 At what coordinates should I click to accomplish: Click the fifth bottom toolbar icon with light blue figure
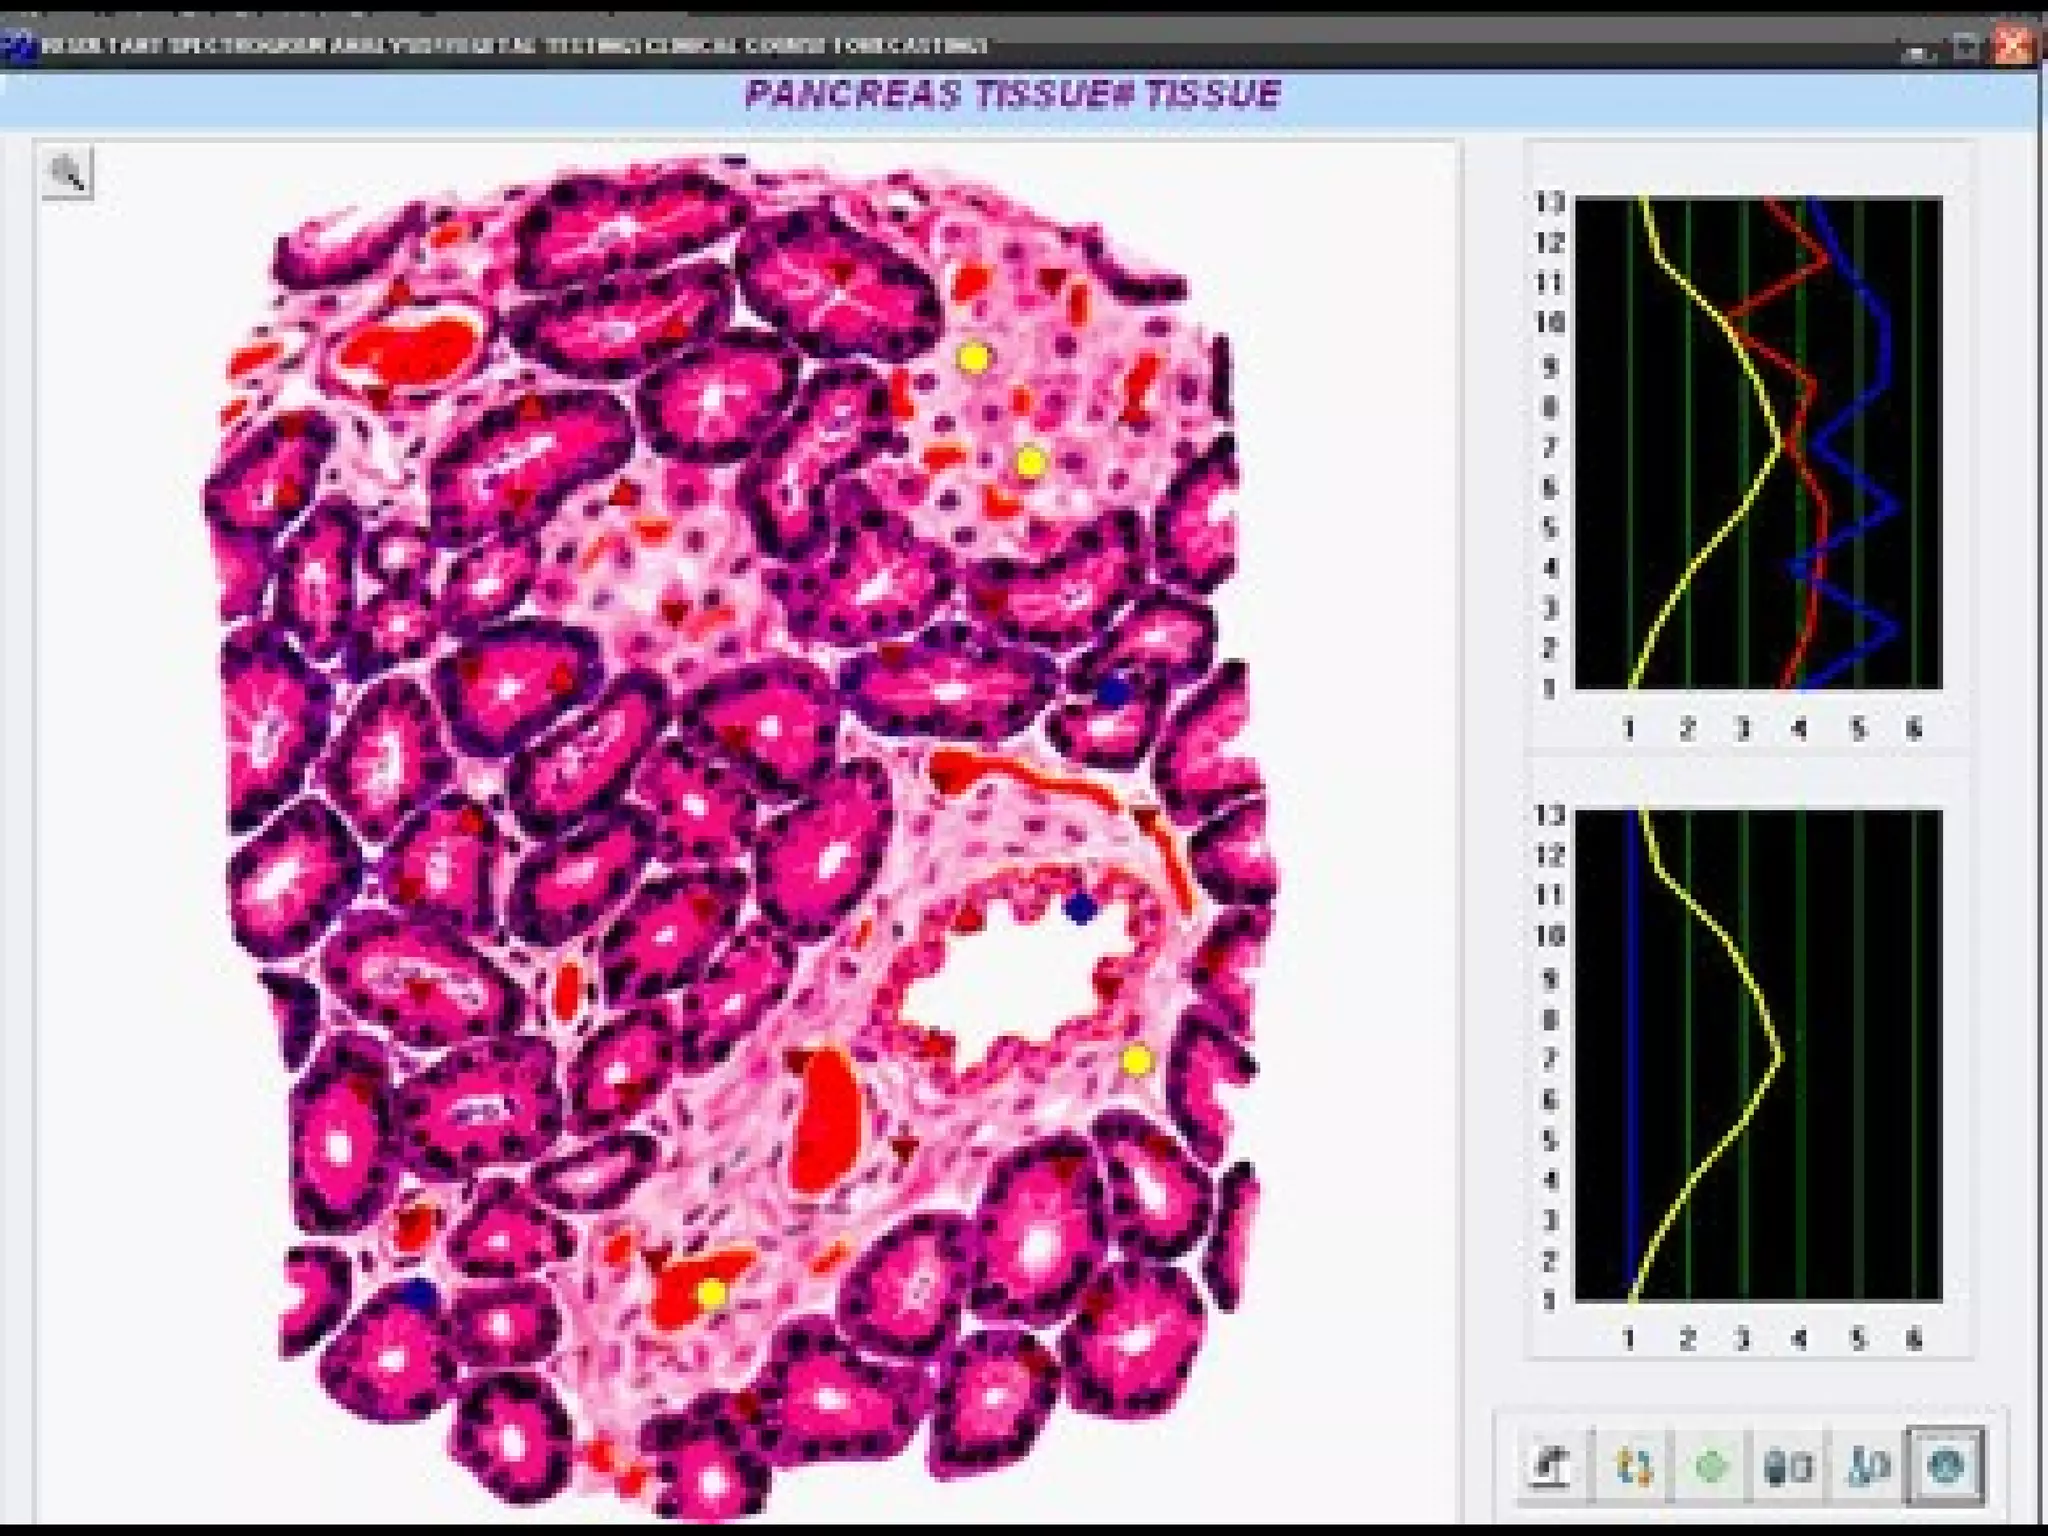click(x=1867, y=1467)
